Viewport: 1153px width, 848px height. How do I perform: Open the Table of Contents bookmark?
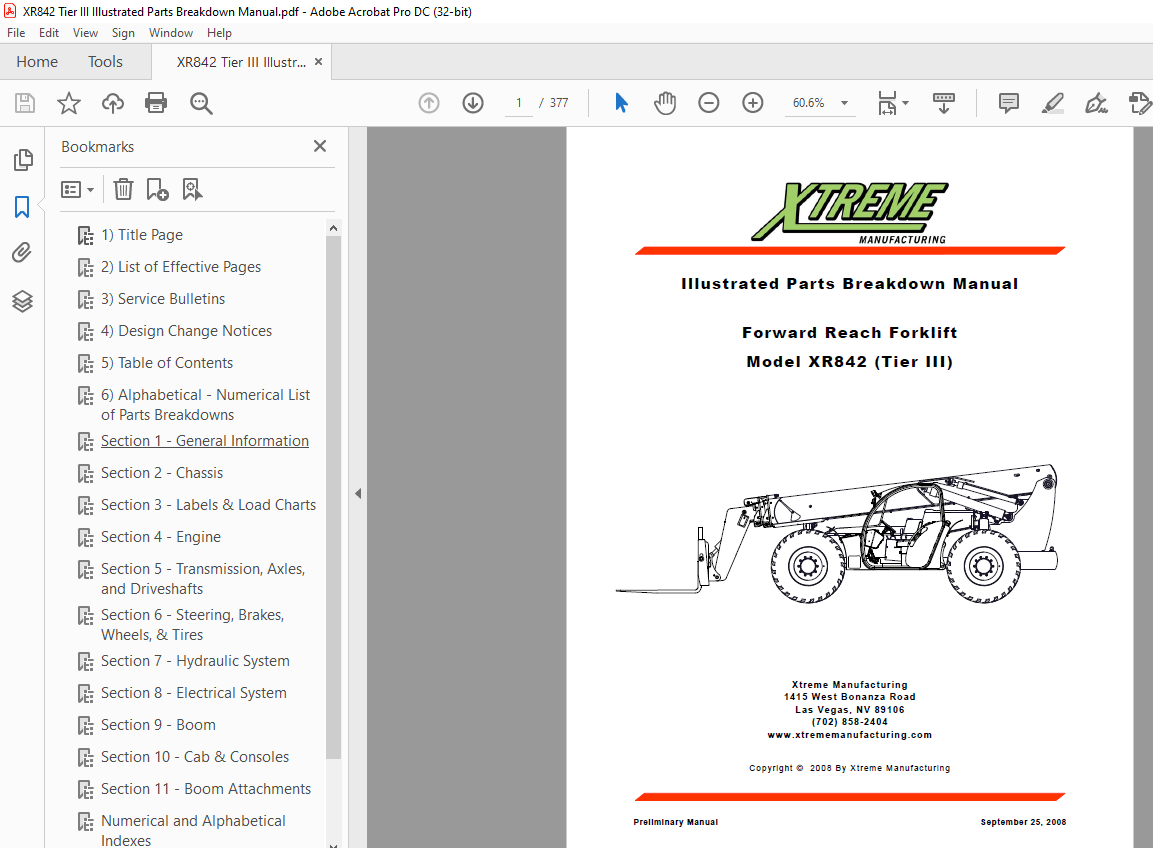(x=167, y=363)
